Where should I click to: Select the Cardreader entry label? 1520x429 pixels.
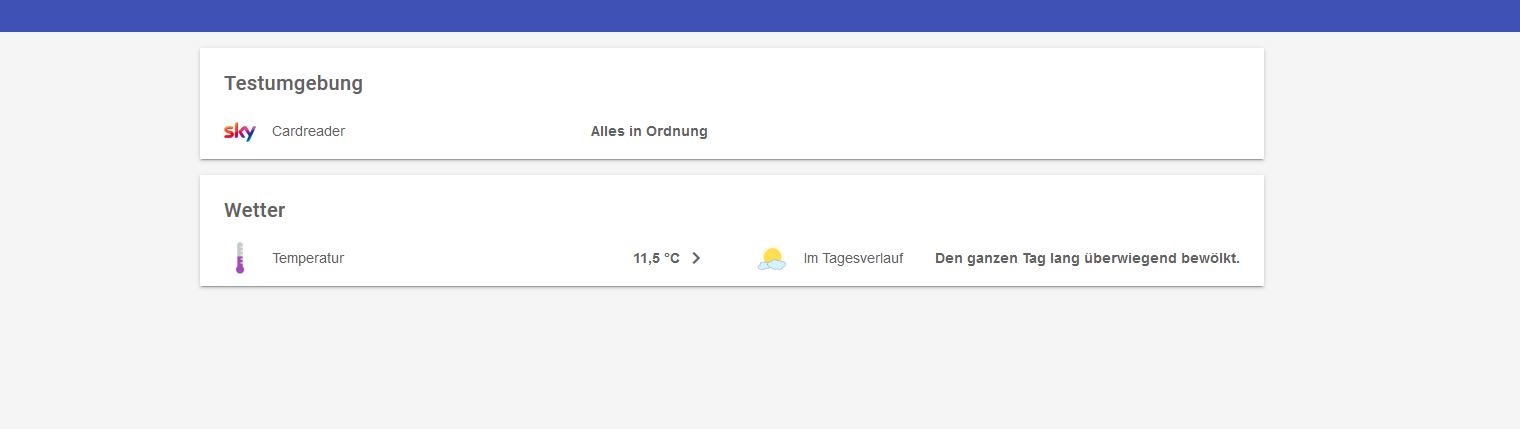[308, 131]
